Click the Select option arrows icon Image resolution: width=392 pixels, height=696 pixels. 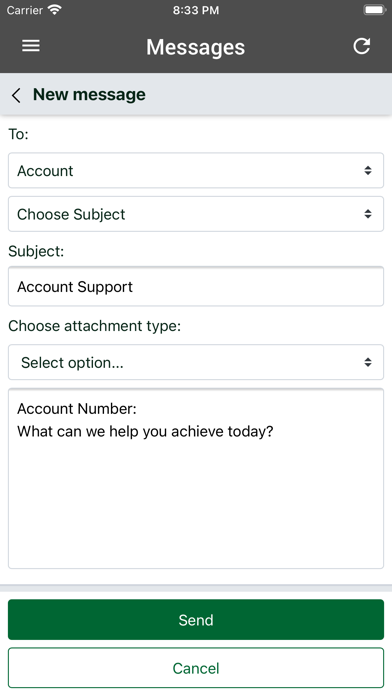368,362
